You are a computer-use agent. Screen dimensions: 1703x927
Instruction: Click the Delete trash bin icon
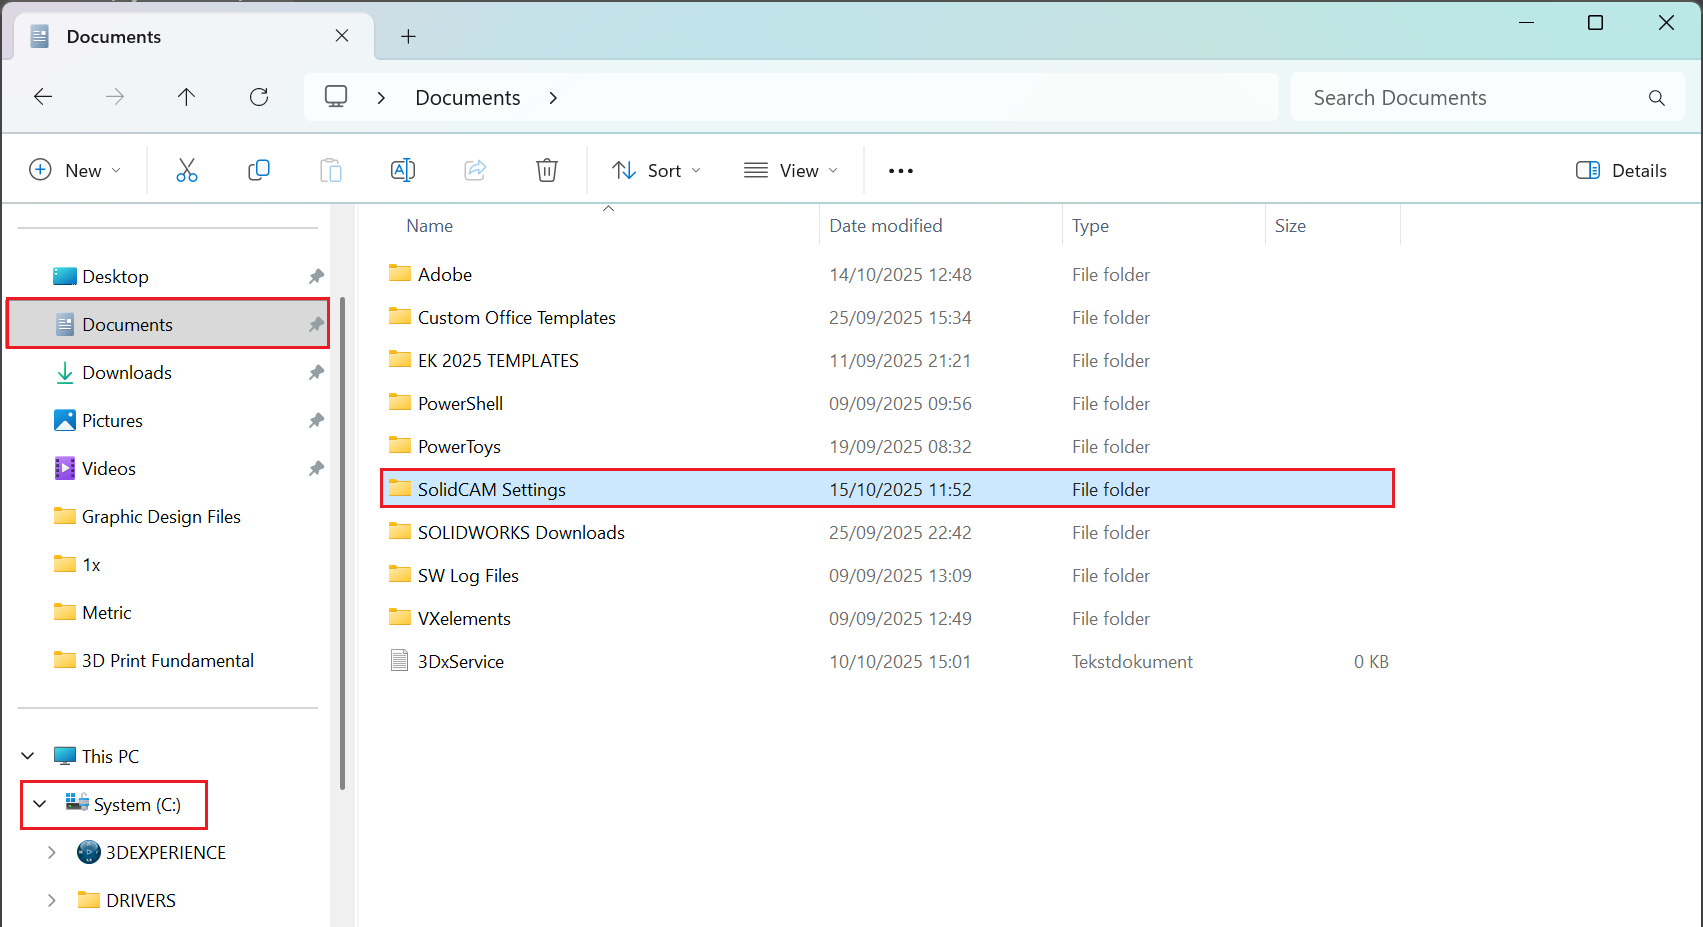click(x=547, y=170)
